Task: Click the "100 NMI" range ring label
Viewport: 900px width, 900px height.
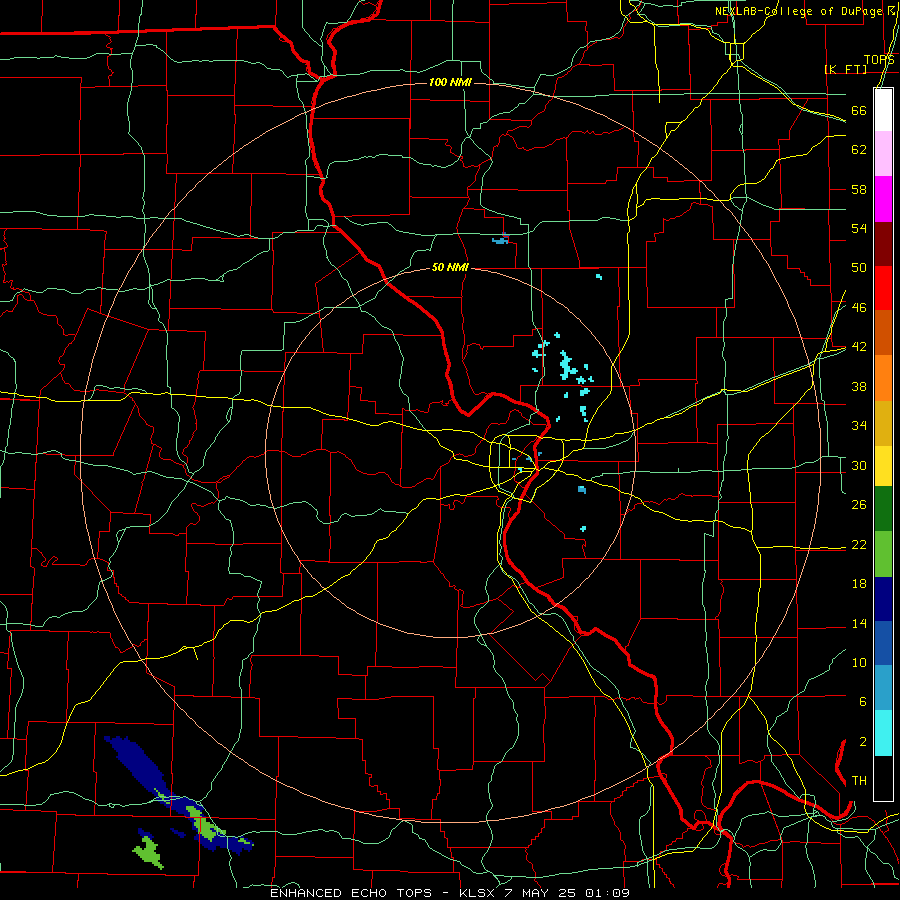Action: pyautogui.click(x=450, y=83)
